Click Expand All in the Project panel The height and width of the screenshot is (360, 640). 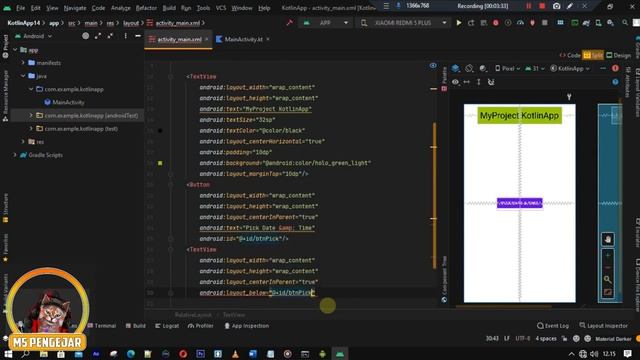98,36
